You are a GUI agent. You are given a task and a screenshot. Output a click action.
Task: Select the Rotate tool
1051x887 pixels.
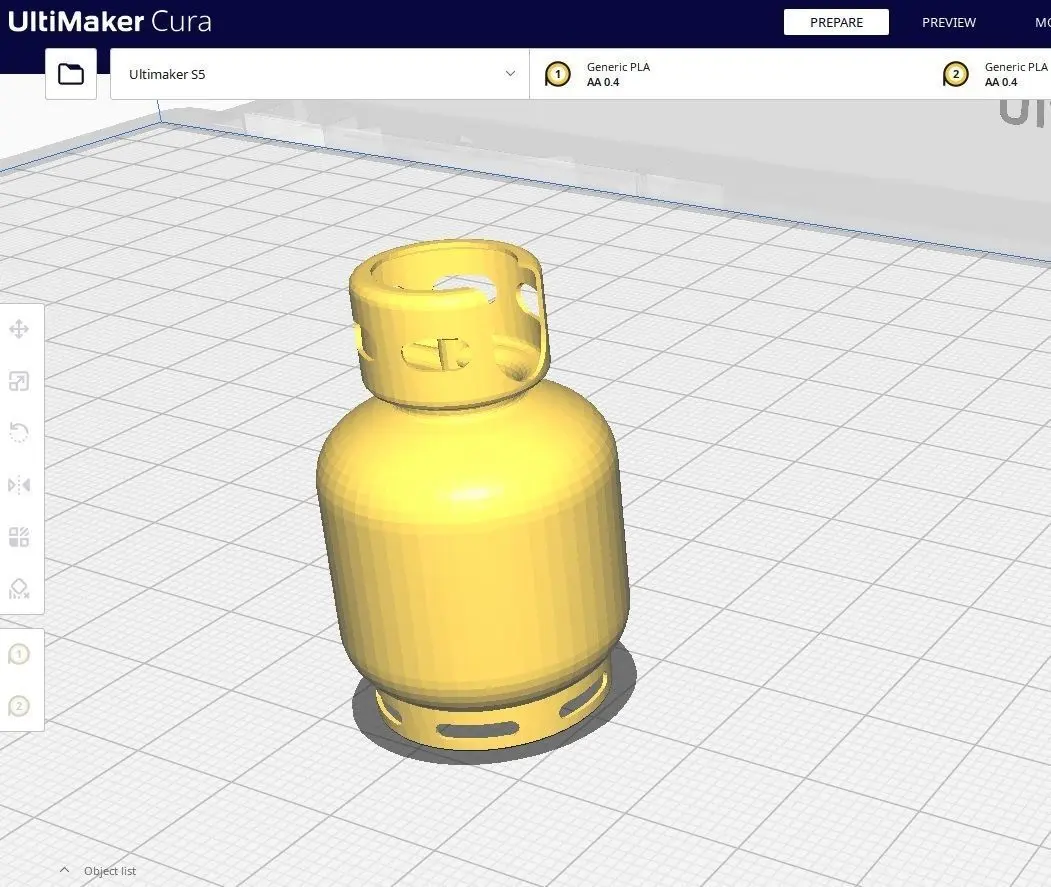19,432
